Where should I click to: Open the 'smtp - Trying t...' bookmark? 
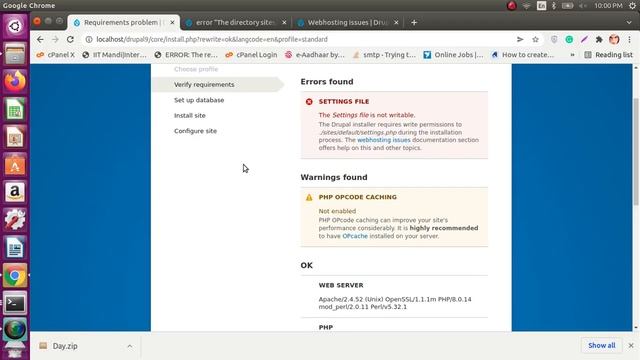(x=384, y=55)
